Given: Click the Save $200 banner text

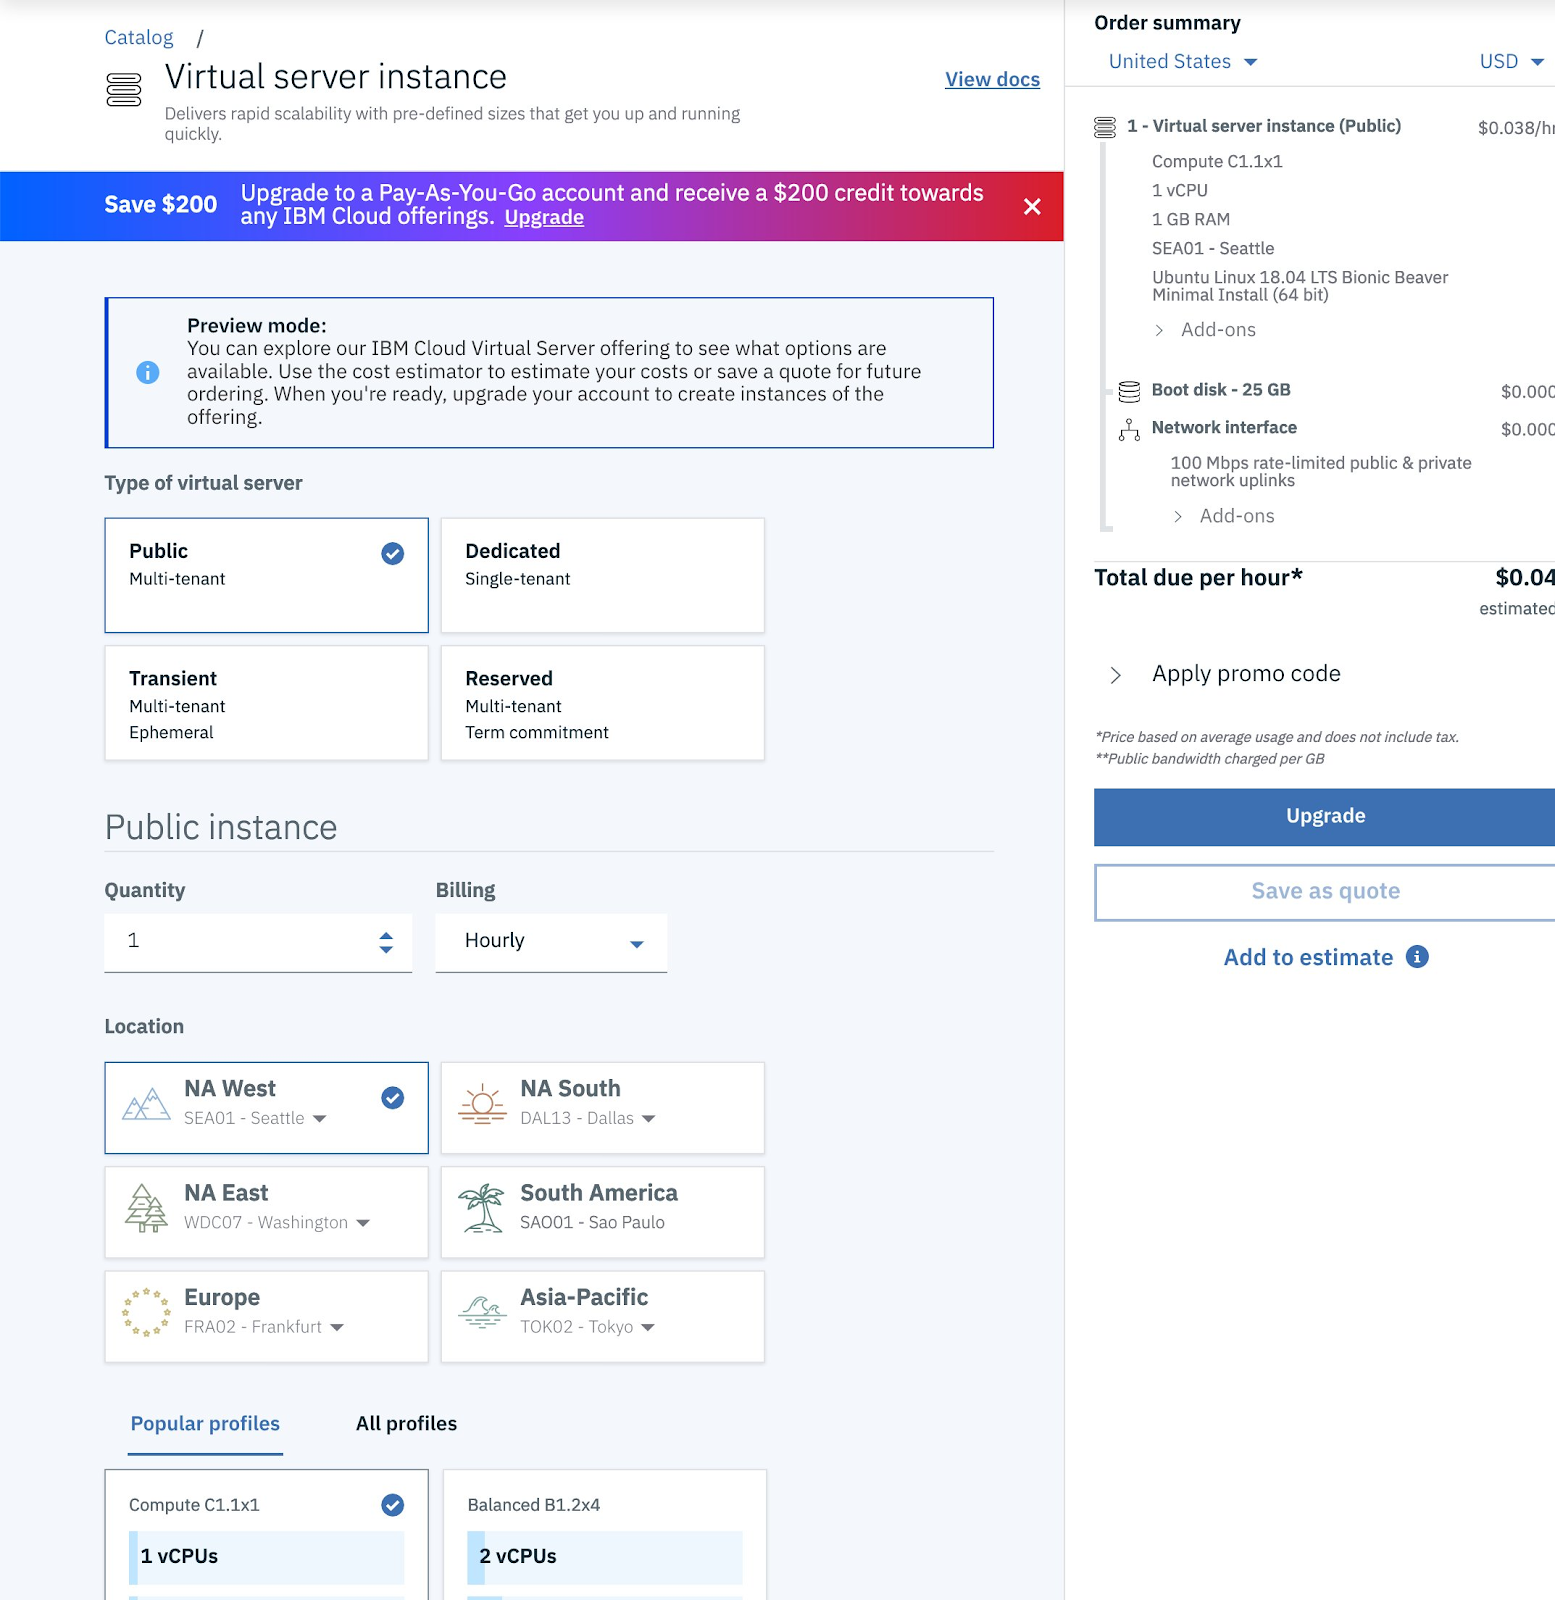Looking at the screenshot, I should pyautogui.click(x=161, y=205).
